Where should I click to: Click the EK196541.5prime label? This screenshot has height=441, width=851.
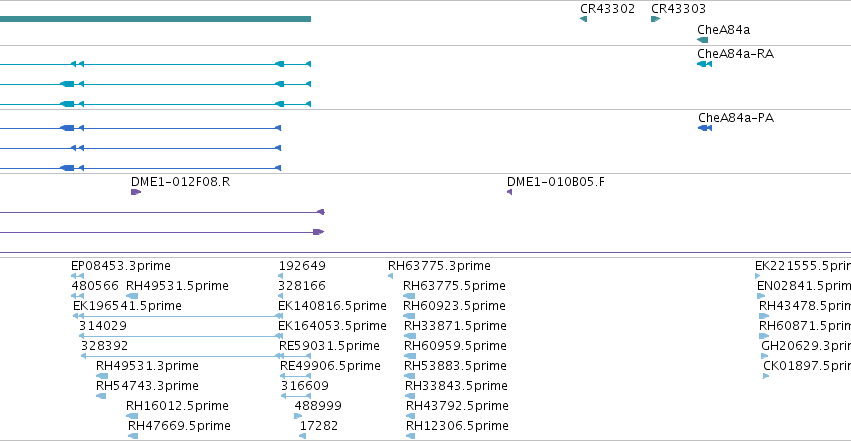(128, 306)
